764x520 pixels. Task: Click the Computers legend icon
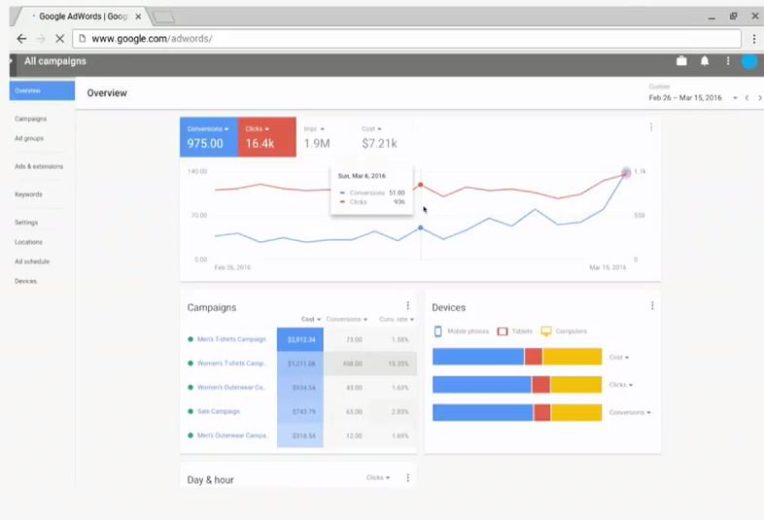(x=546, y=331)
